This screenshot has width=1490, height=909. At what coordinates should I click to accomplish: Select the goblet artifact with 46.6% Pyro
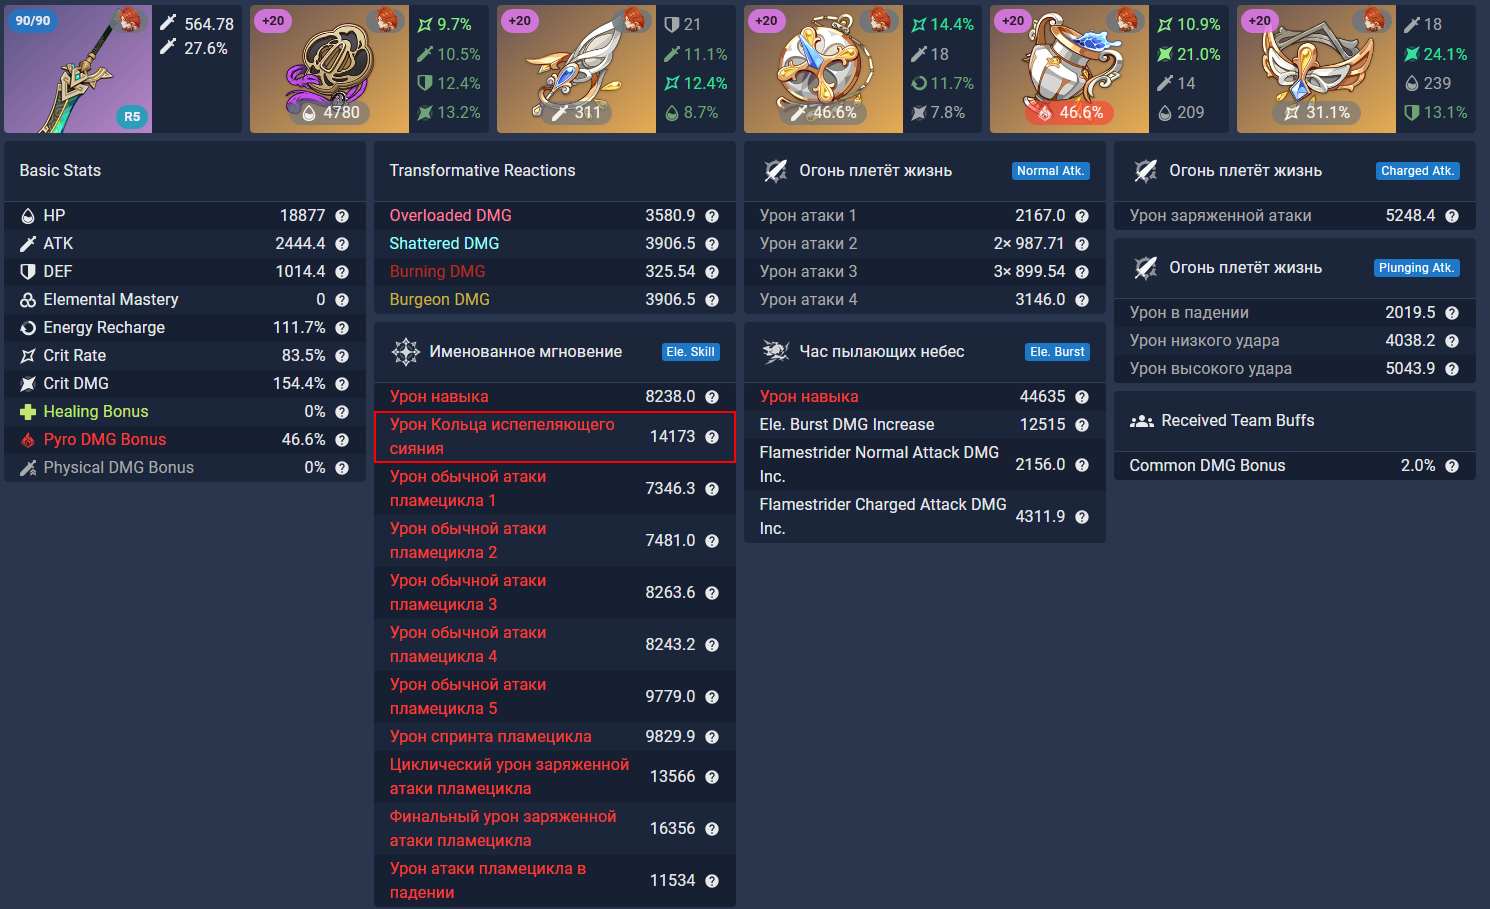tap(1069, 69)
